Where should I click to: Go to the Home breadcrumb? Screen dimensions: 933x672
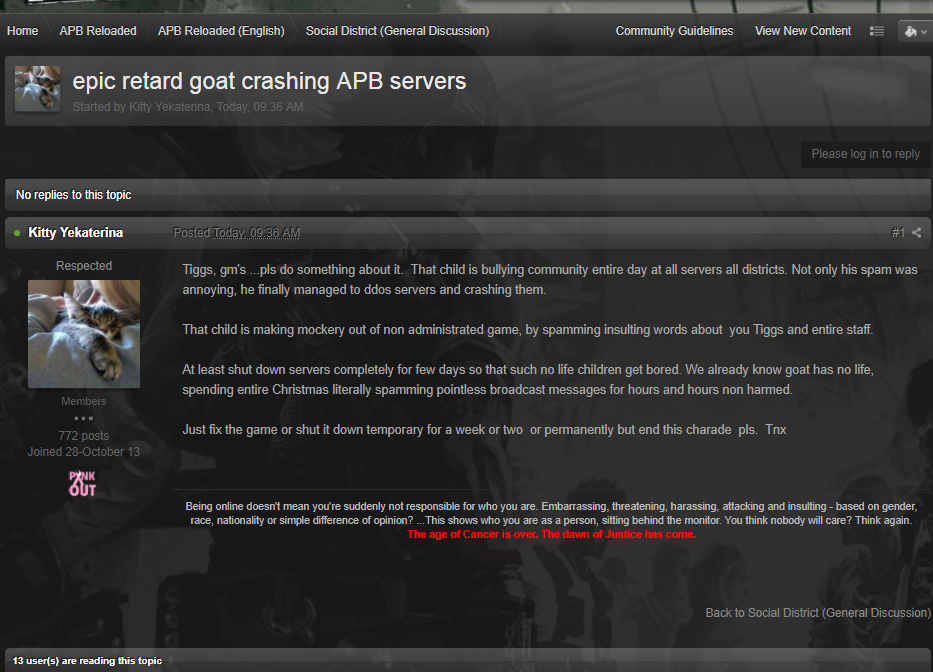[x=22, y=31]
